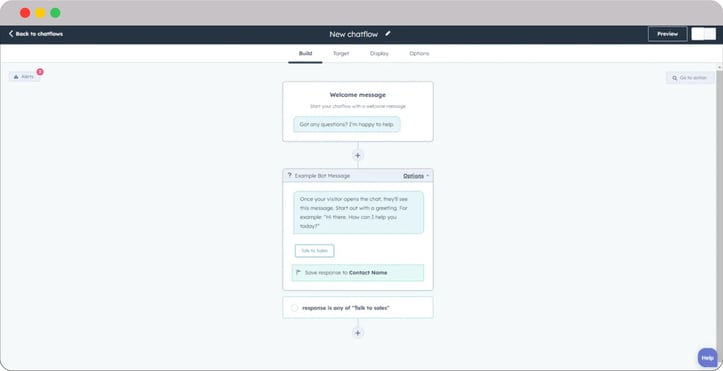
Task: Open the 'response is any of Talk to sales' branch
Action: (357, 307)
